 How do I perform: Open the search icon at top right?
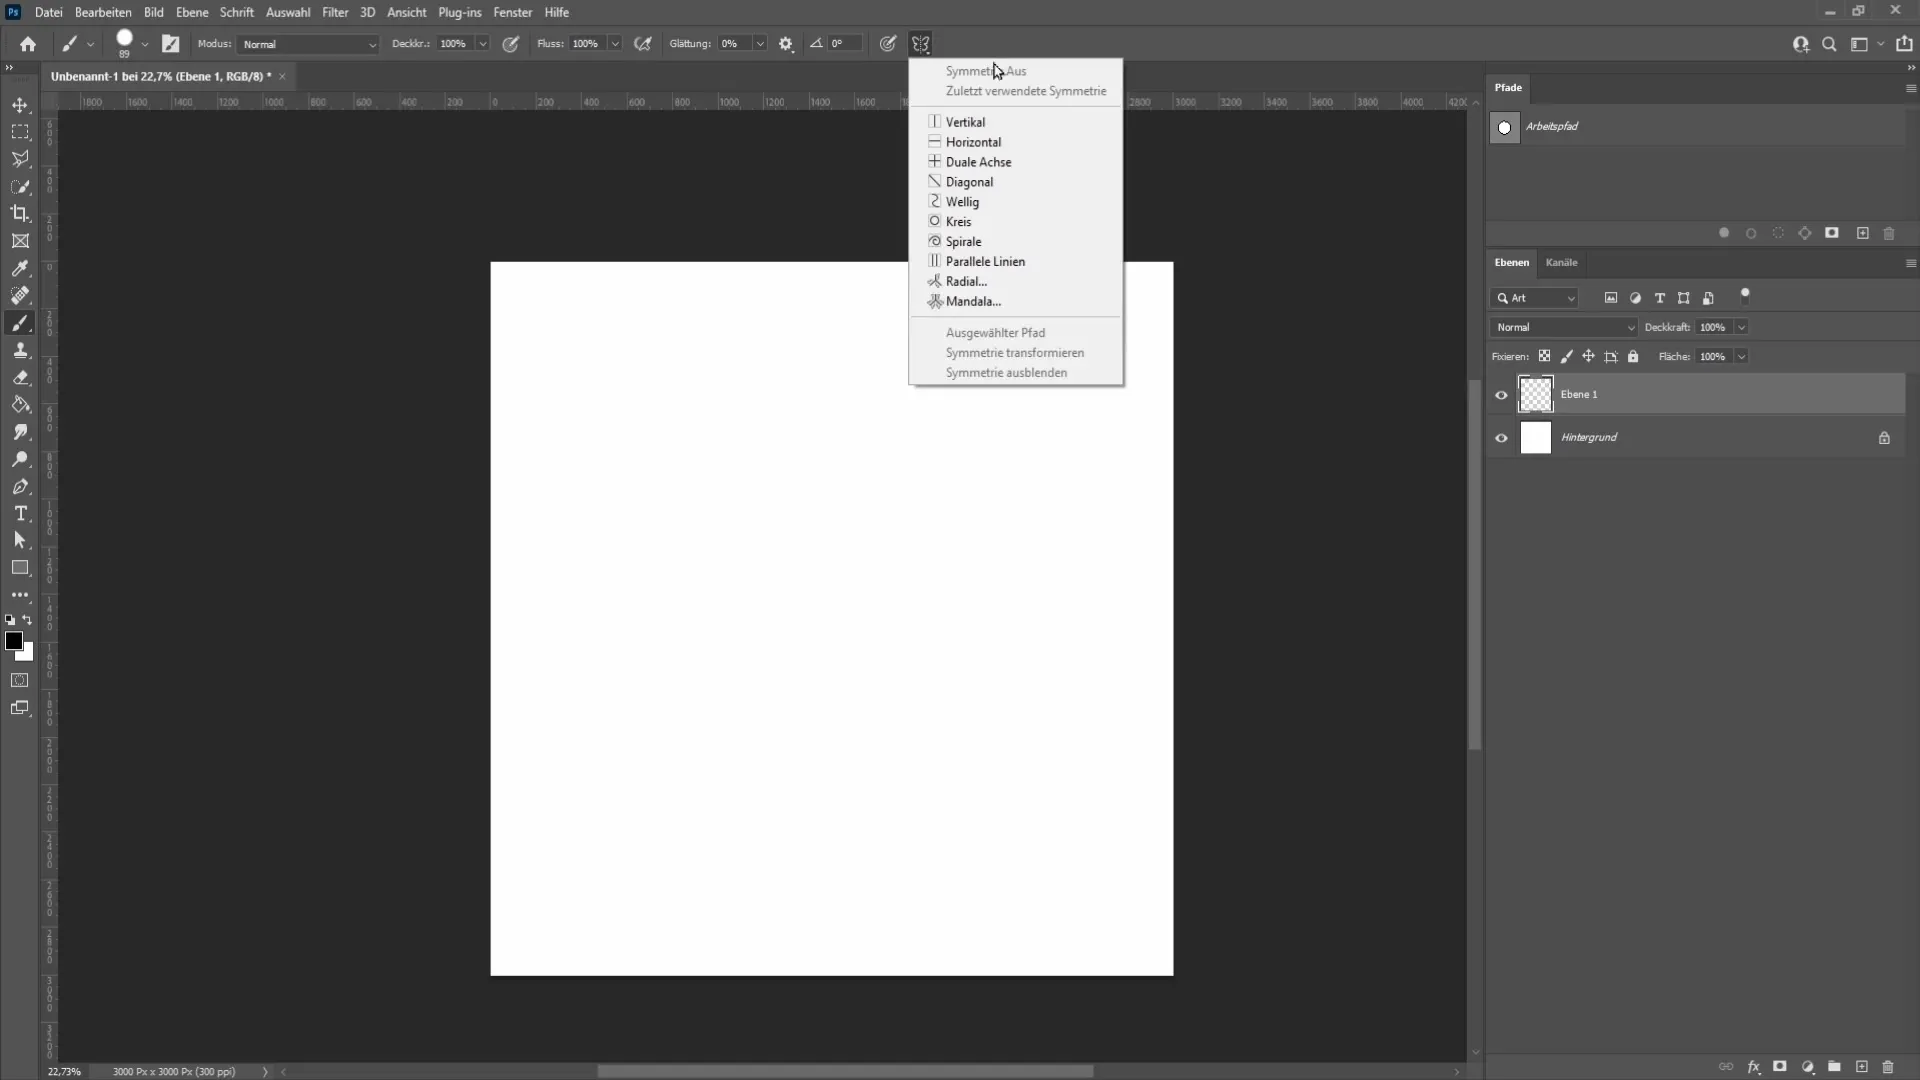[1829, 44]
